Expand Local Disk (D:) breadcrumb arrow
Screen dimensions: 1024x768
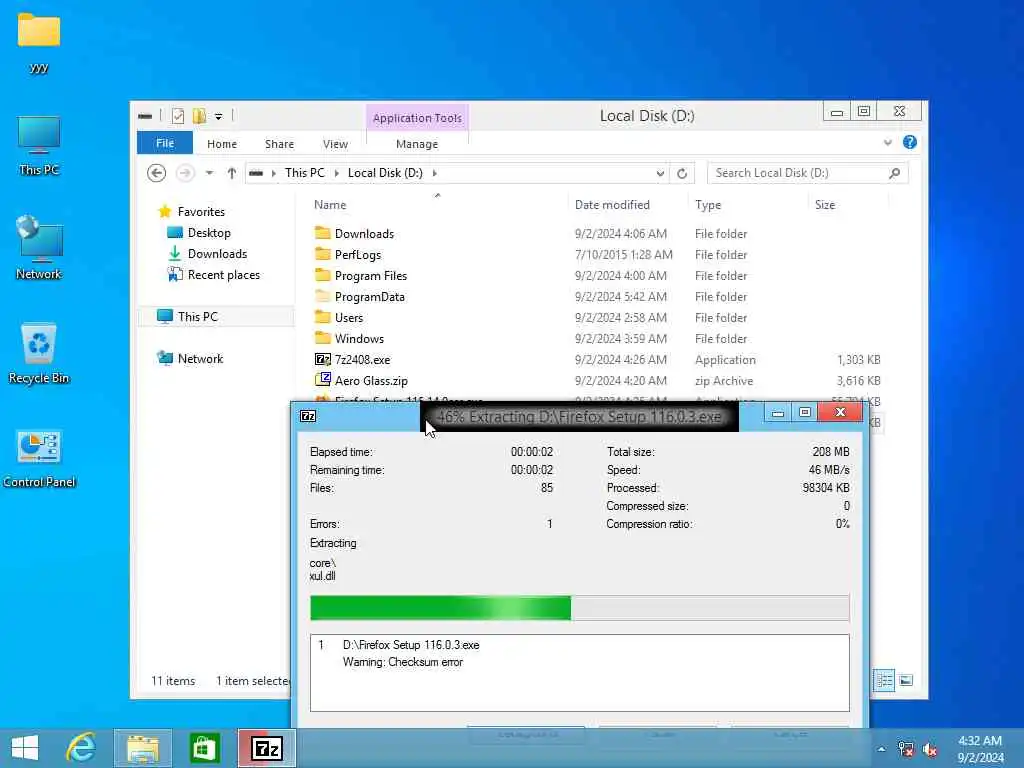click(435, 173)
